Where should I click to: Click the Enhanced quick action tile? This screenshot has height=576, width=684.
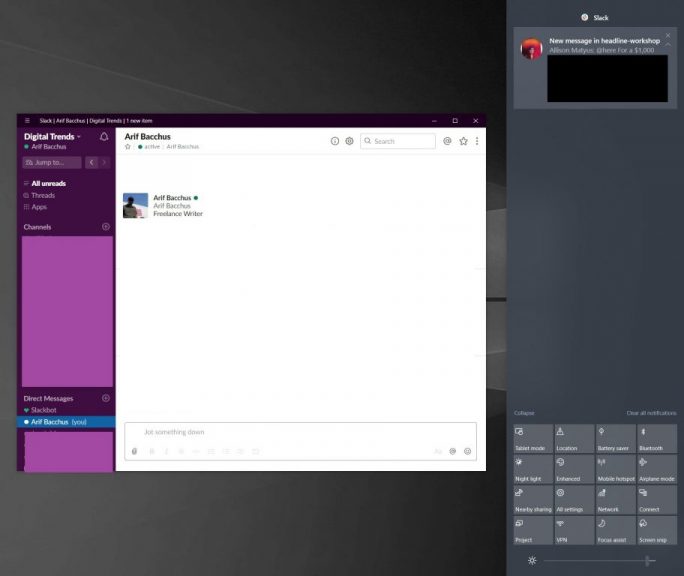tap(574, 469)
